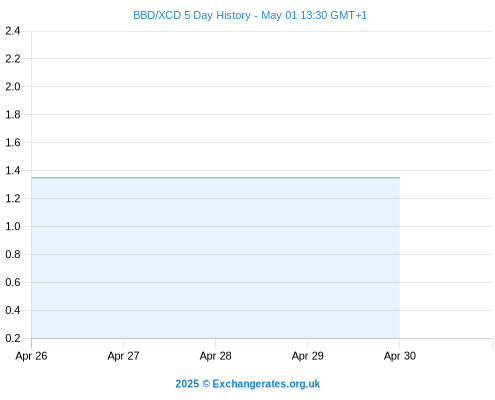Click the Apr 29 x-axis label

307,356
